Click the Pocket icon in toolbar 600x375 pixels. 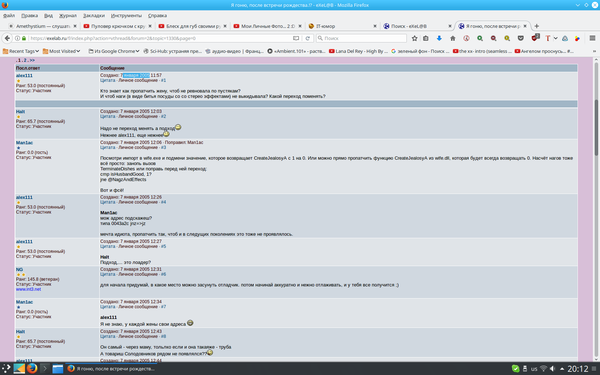[520, 38]
